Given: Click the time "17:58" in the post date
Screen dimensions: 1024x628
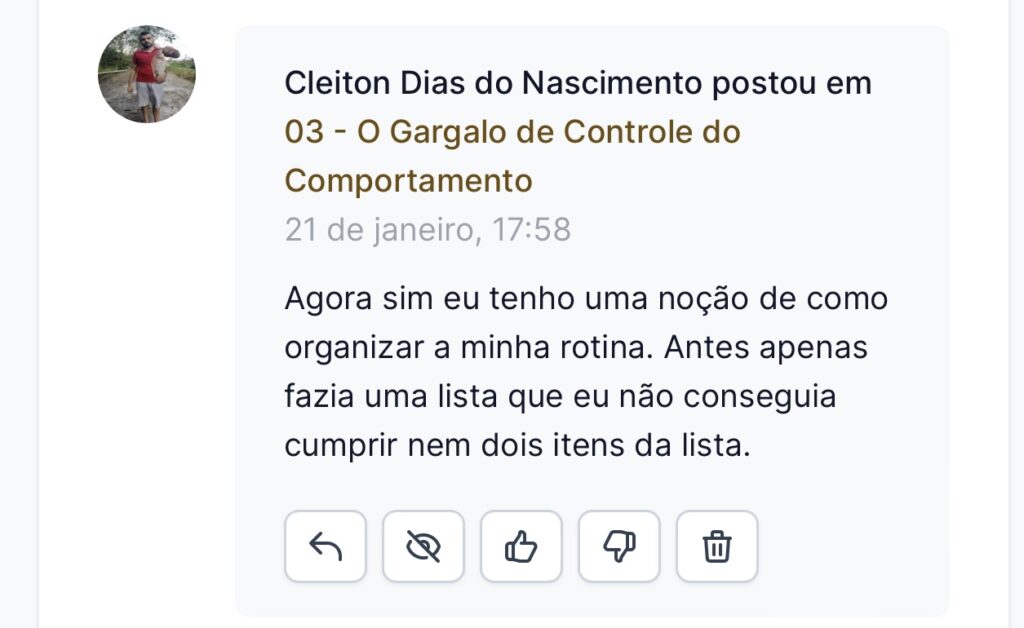Looking at the screenshot, I should pyautogui.click(x=532, y=230).
